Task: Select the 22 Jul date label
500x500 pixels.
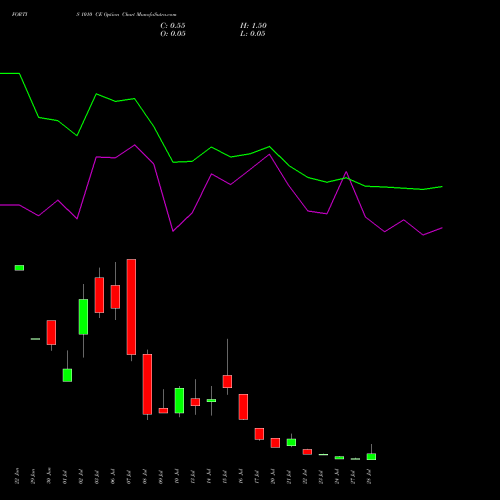Action: coord(305,477)
